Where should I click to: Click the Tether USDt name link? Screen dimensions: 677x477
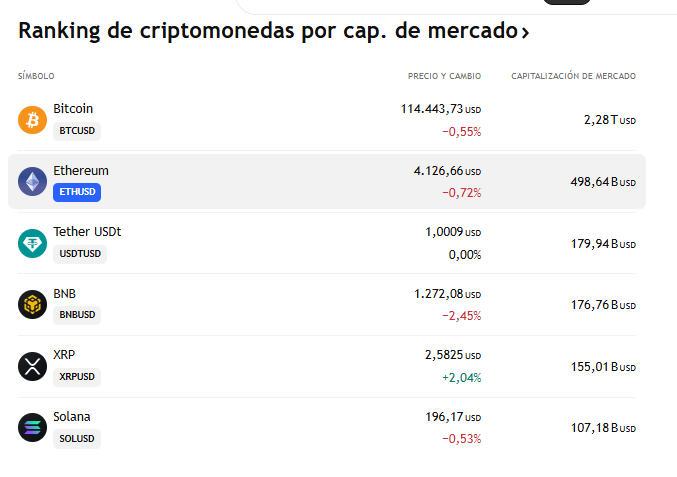(x=87, y=231)
